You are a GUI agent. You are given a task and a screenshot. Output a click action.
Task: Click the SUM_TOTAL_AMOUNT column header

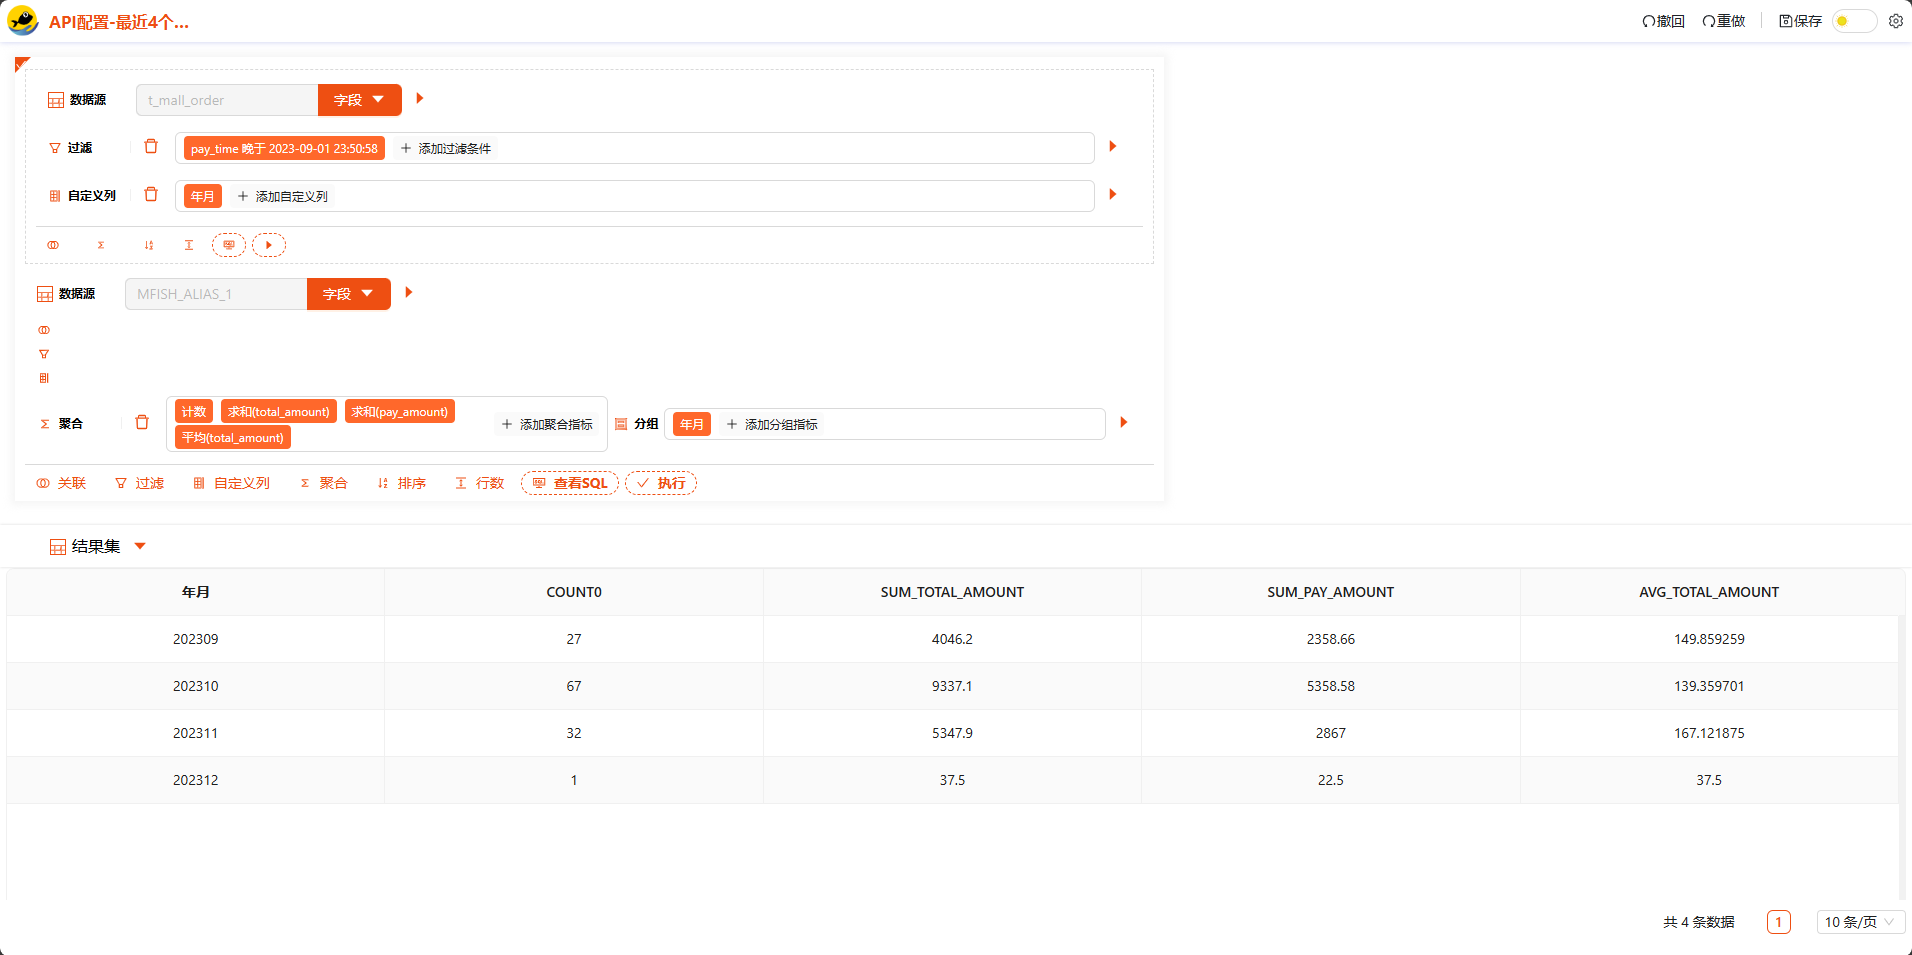pos(952,592)
